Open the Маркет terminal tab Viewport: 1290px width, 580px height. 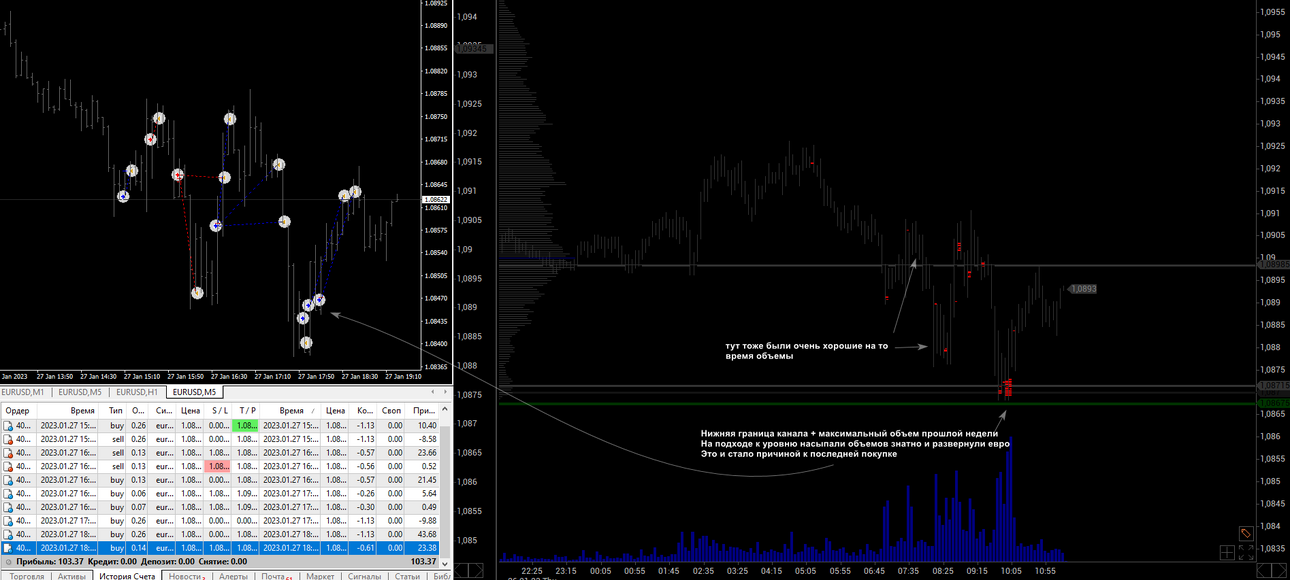pos(320,576)
